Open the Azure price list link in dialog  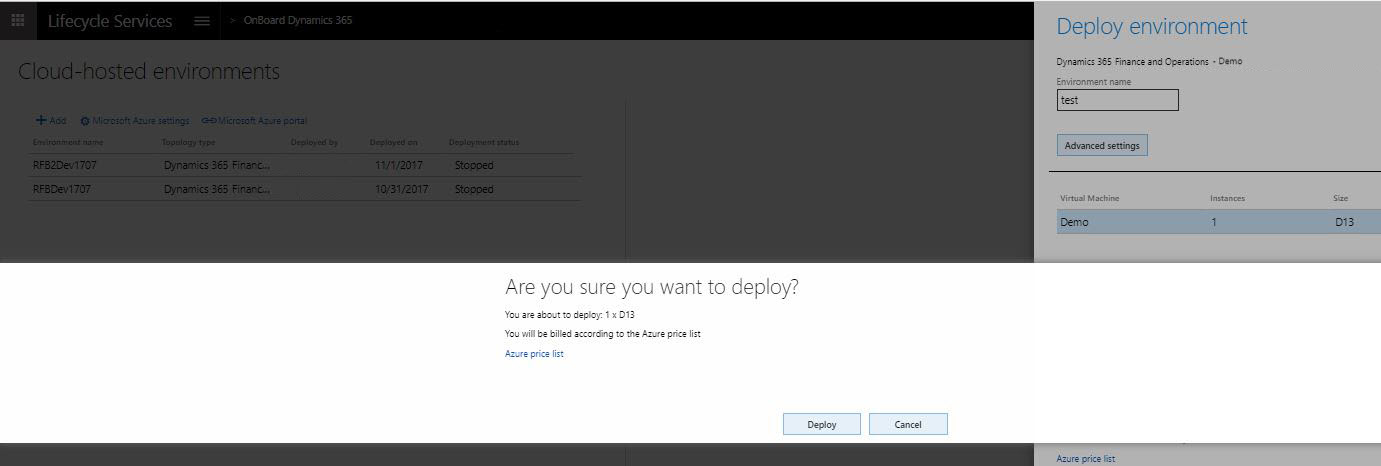pos(534,354)
